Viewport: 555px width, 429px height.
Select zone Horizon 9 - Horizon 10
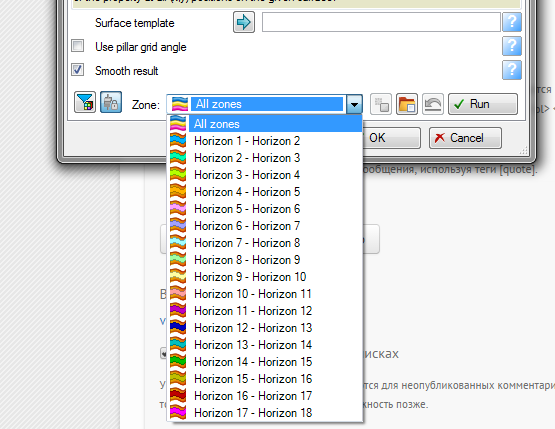[265, 277]
